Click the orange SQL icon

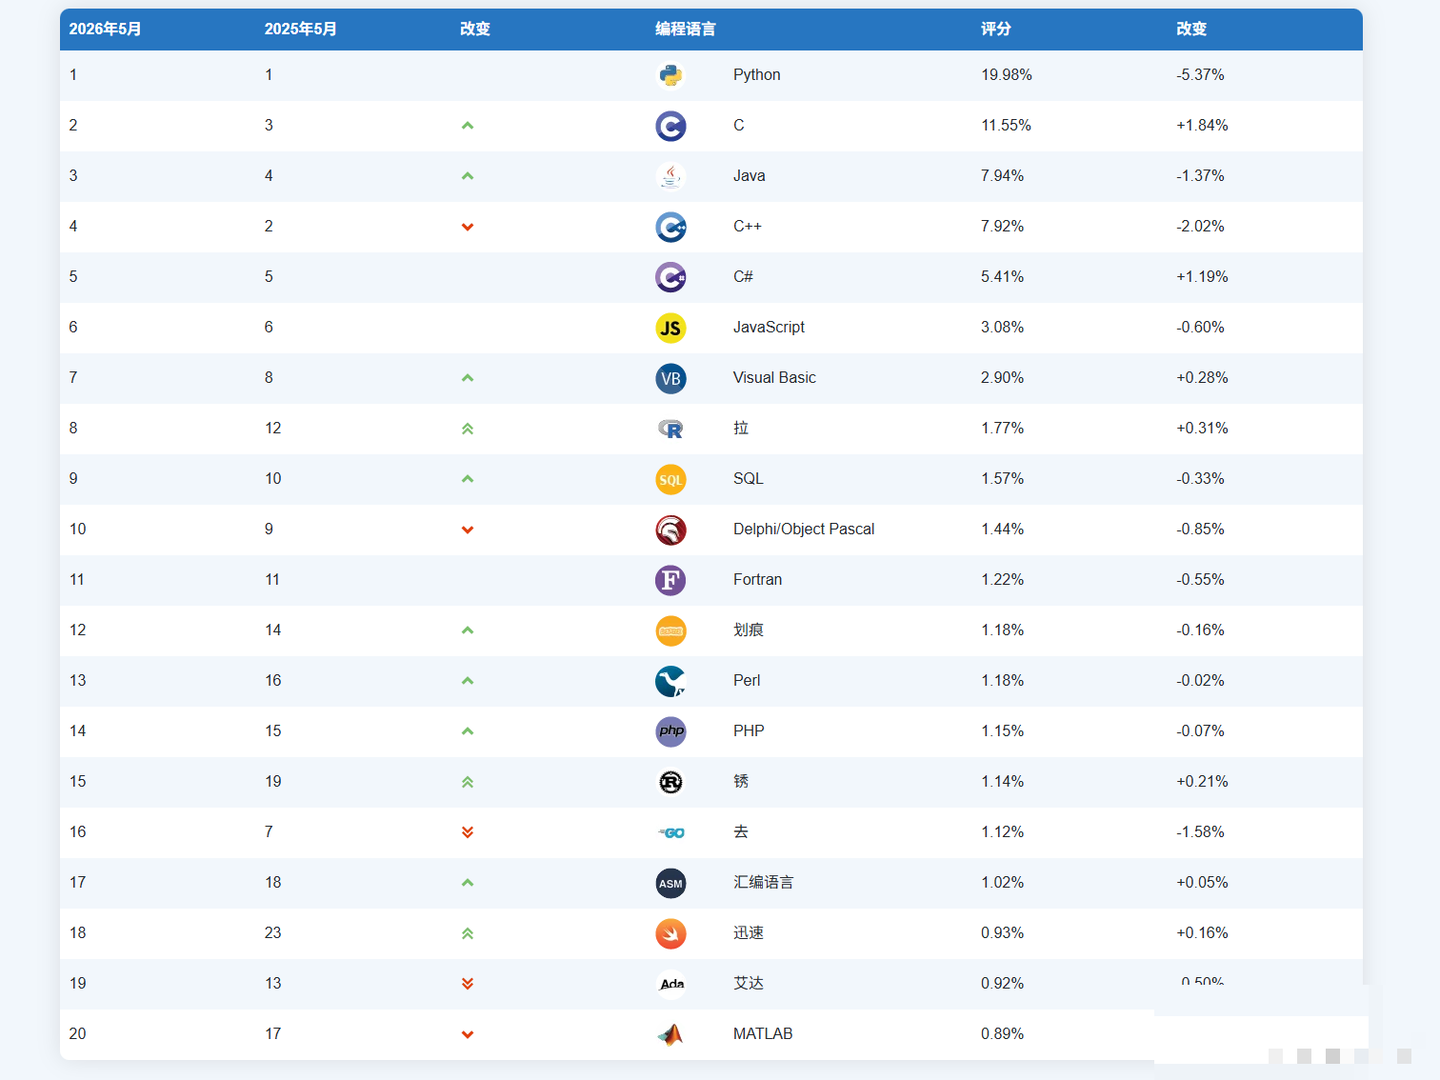671,479
